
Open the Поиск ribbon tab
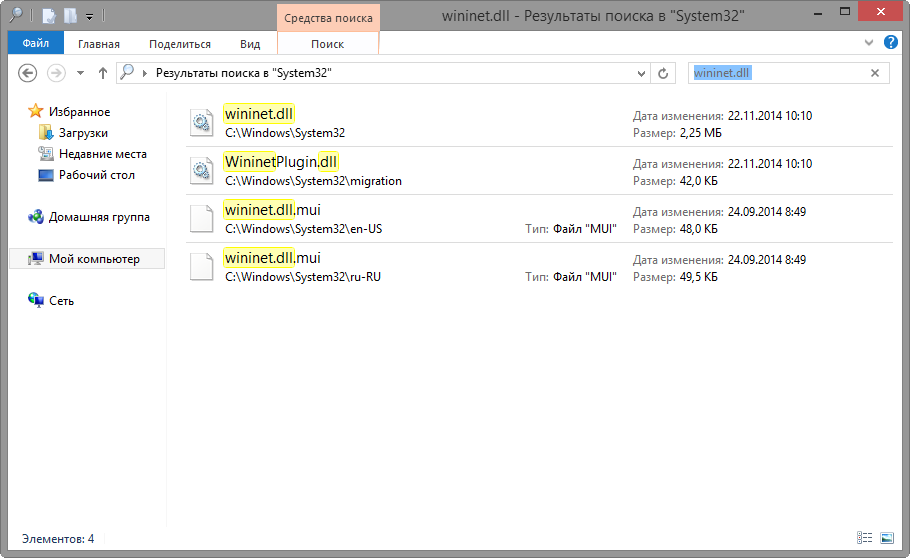pos(327,44)
